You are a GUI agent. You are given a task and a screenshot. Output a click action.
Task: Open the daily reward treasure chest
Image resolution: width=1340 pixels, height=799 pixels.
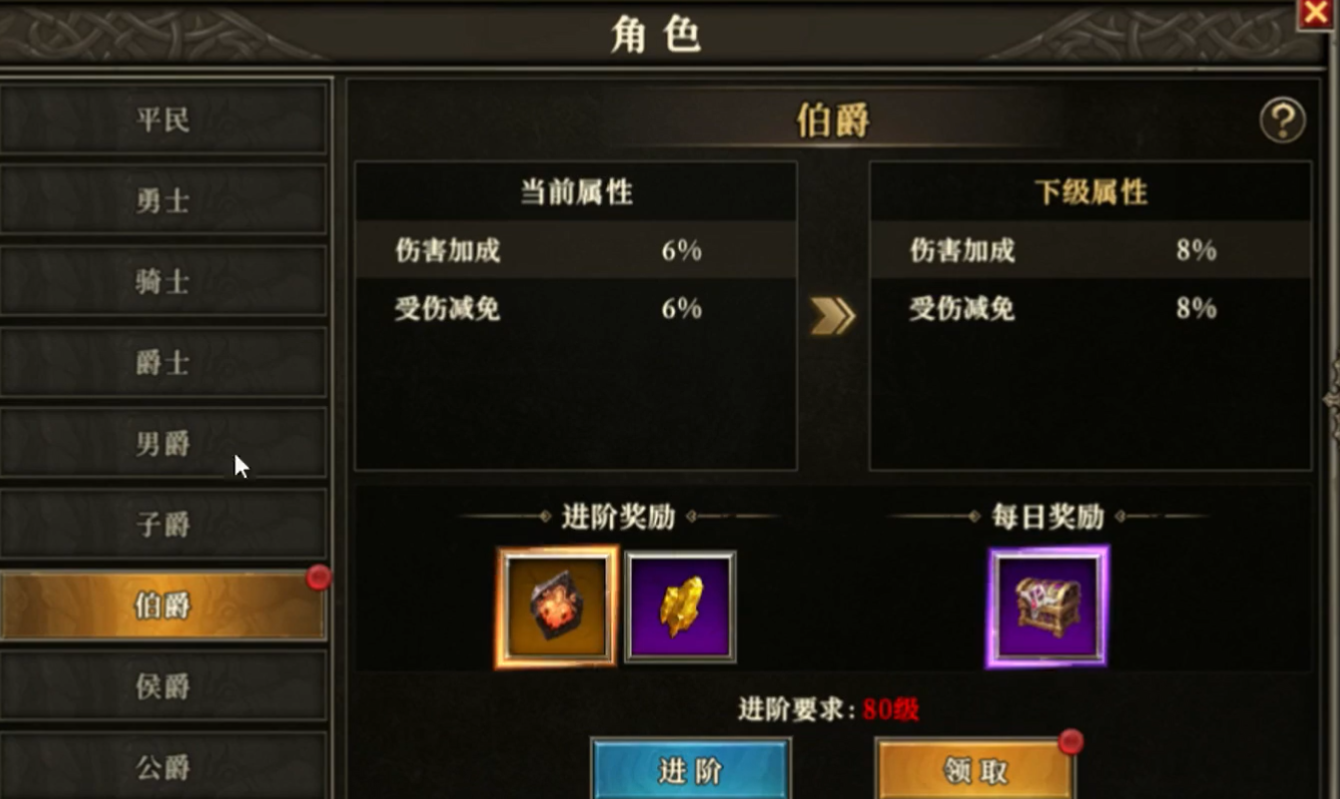pyautogui.click(x=1047, y=606)
